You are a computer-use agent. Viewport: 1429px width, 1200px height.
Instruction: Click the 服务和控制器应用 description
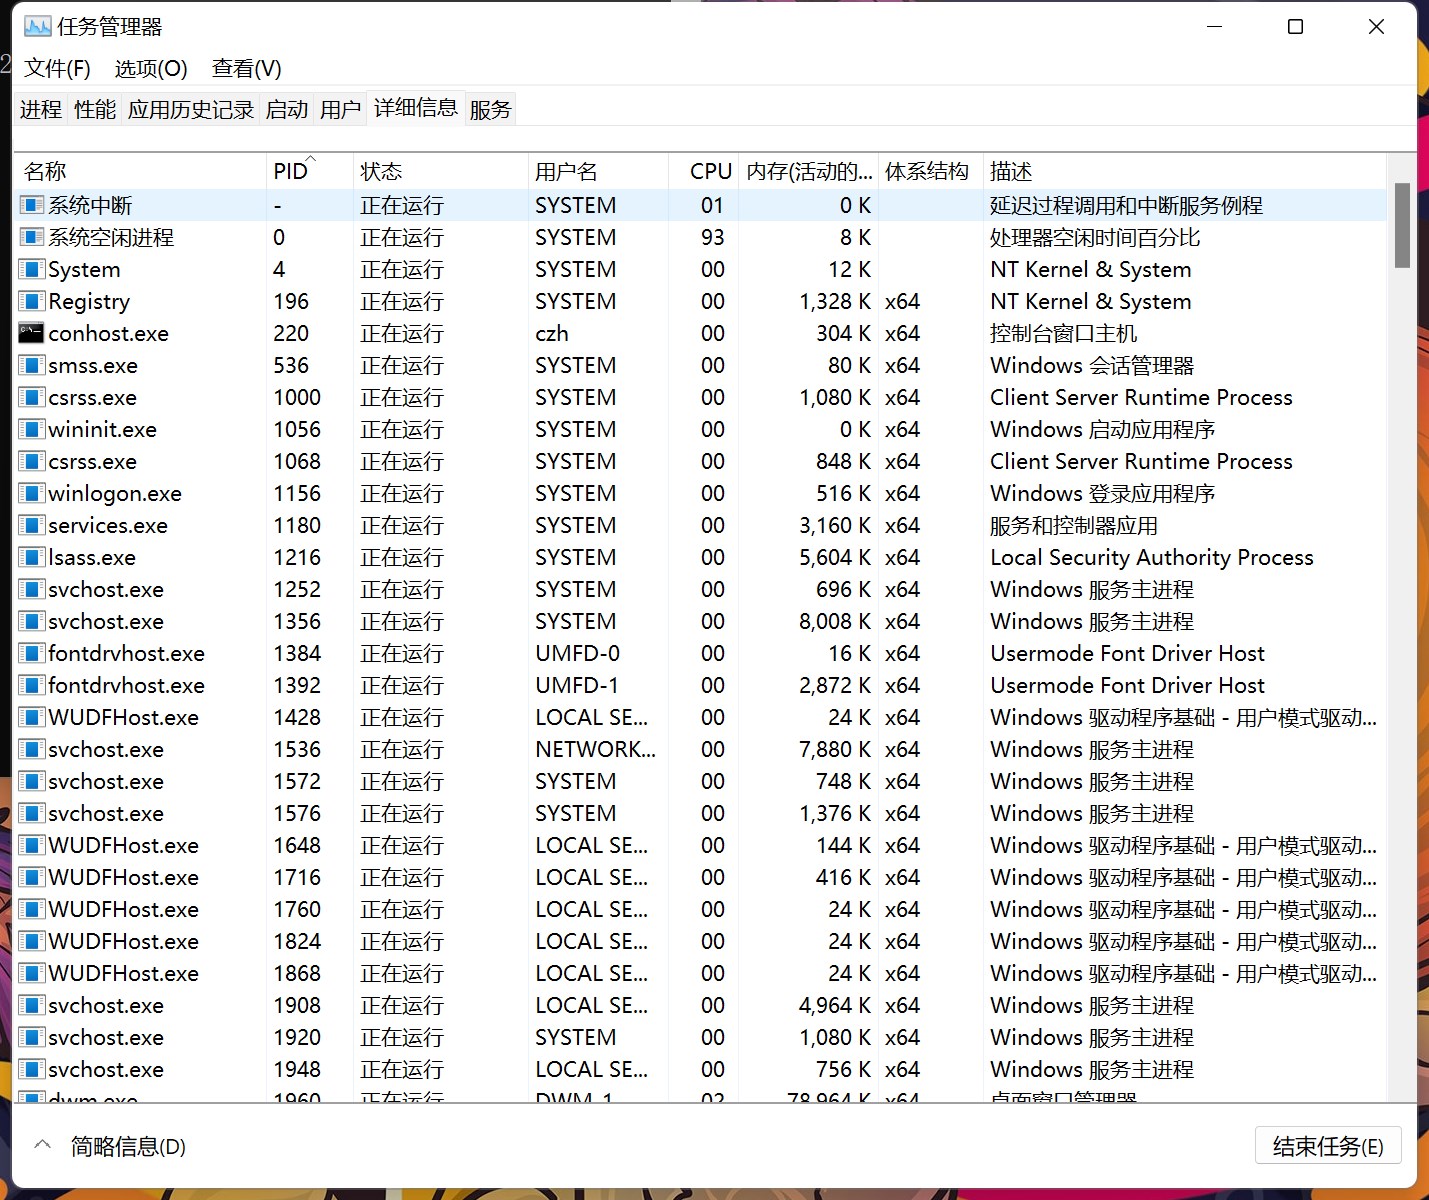1074,525
